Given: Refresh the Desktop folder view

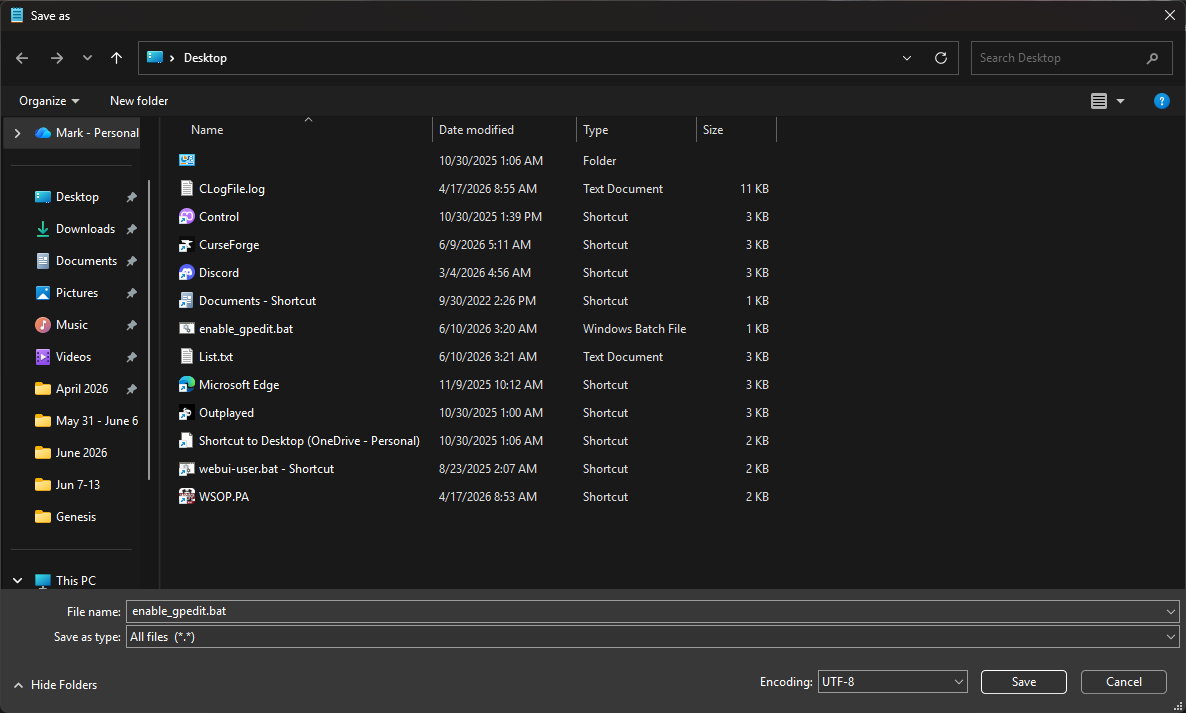Looking at the screenshot, I should pos(941,58).
